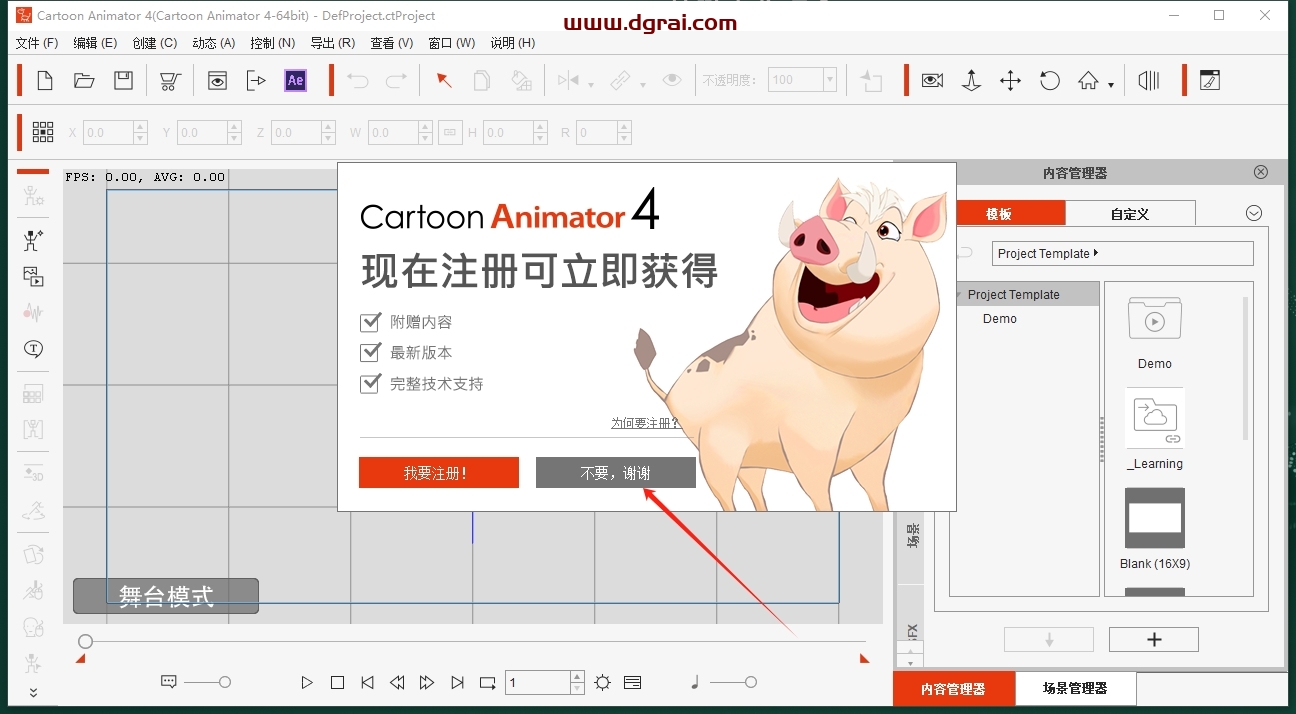Toggle the aspect ratio lock between W and H

450,132
